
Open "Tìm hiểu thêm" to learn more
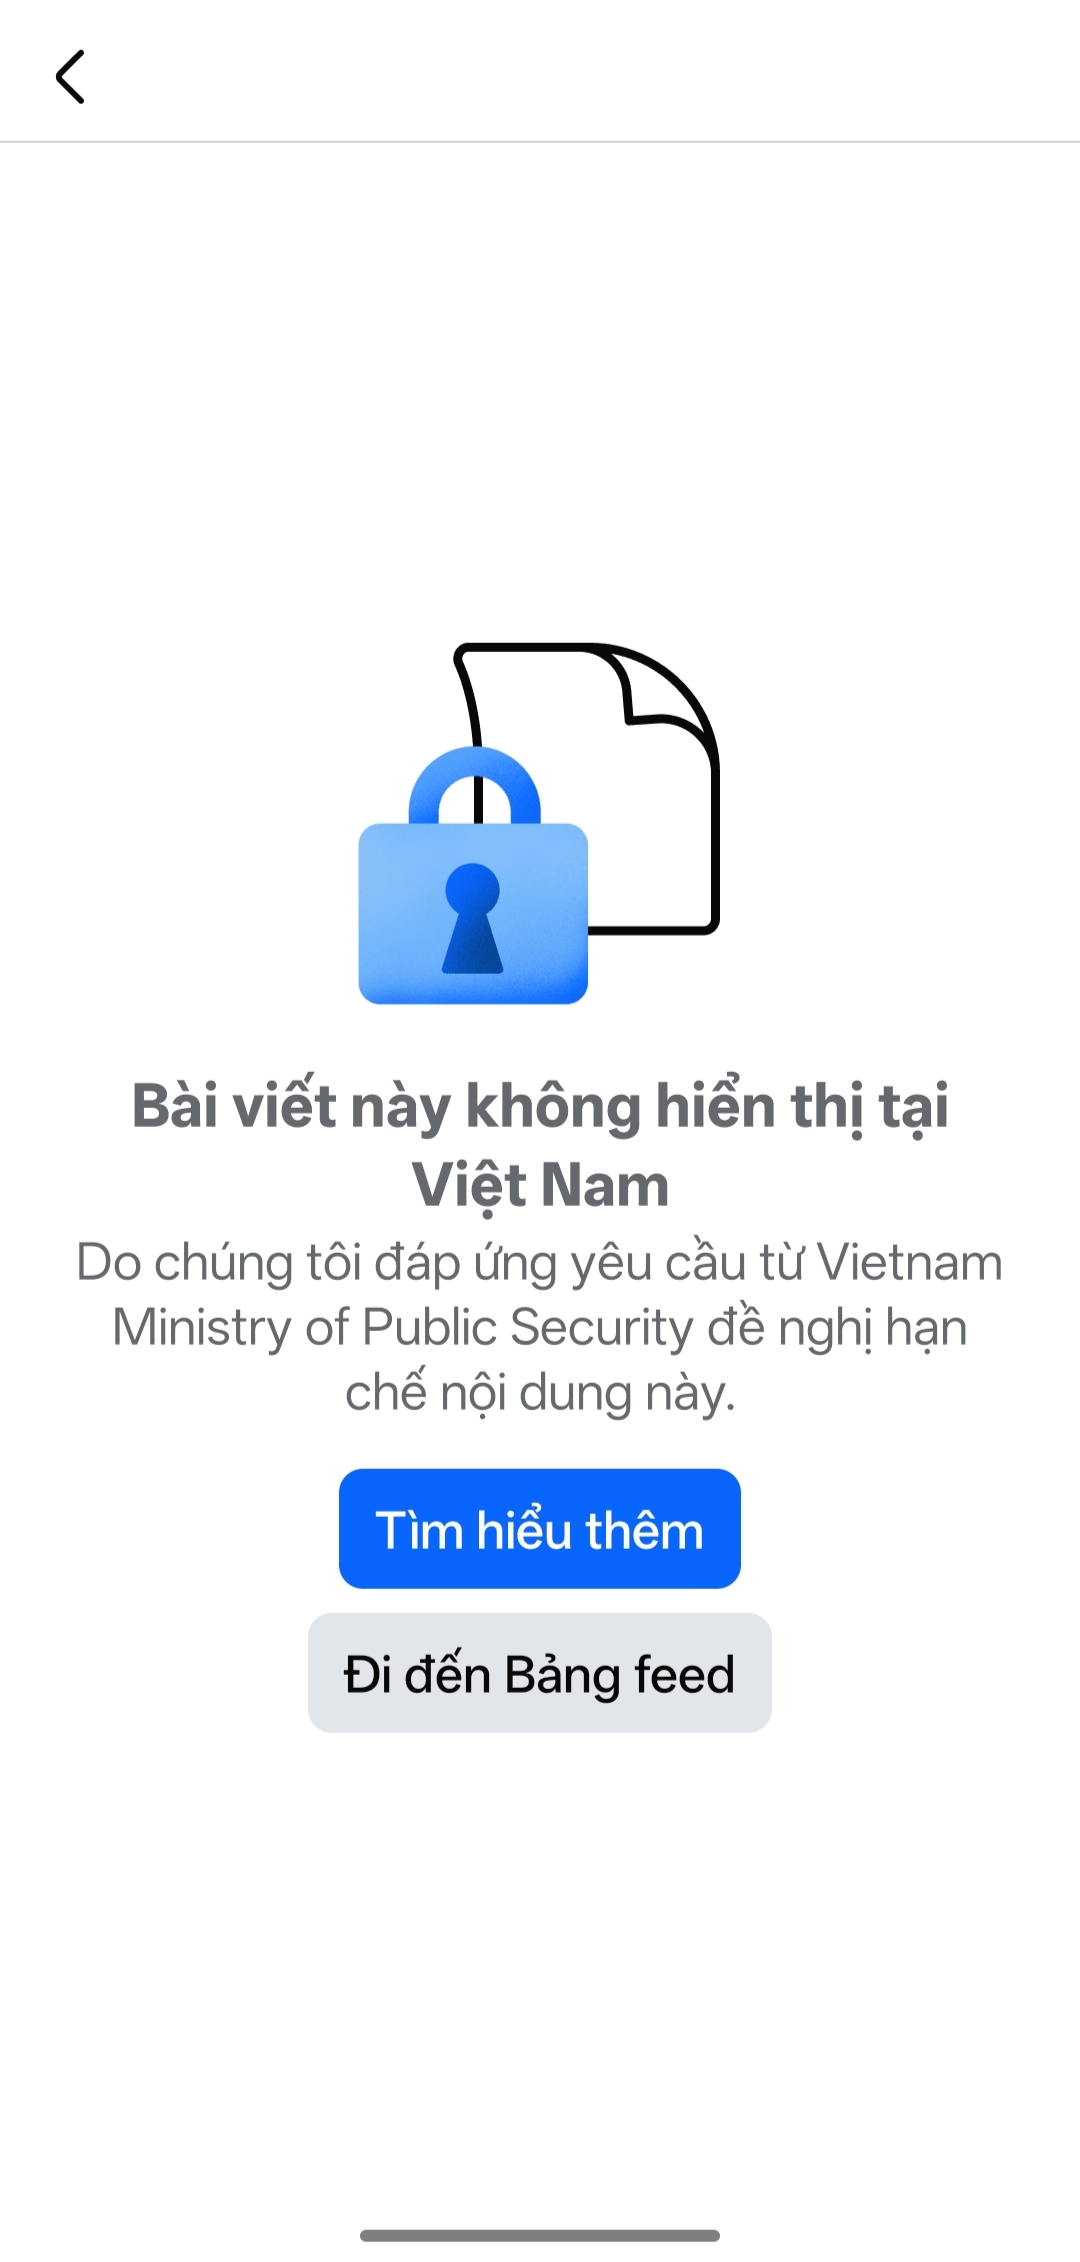point(540,1528)
